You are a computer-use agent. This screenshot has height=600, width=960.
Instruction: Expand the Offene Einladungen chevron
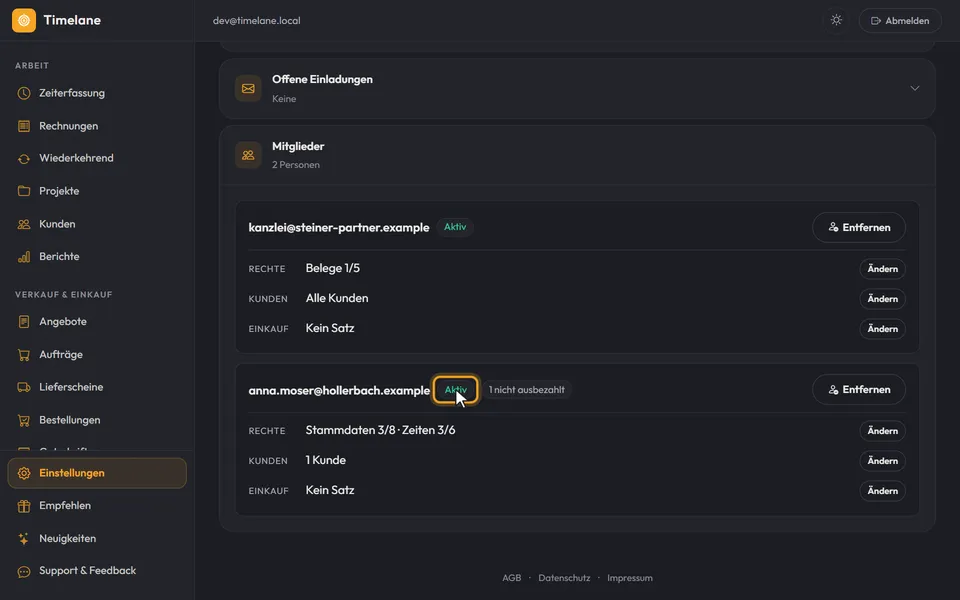click(x=915, y=88)
